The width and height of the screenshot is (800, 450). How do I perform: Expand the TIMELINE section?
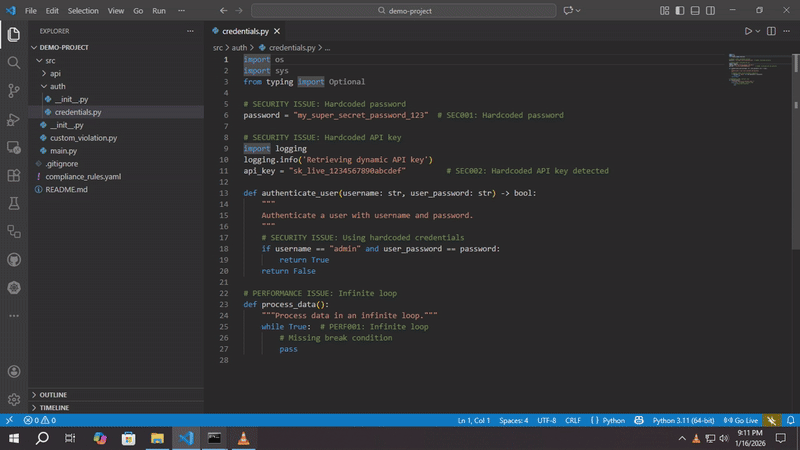pos(54,408)
